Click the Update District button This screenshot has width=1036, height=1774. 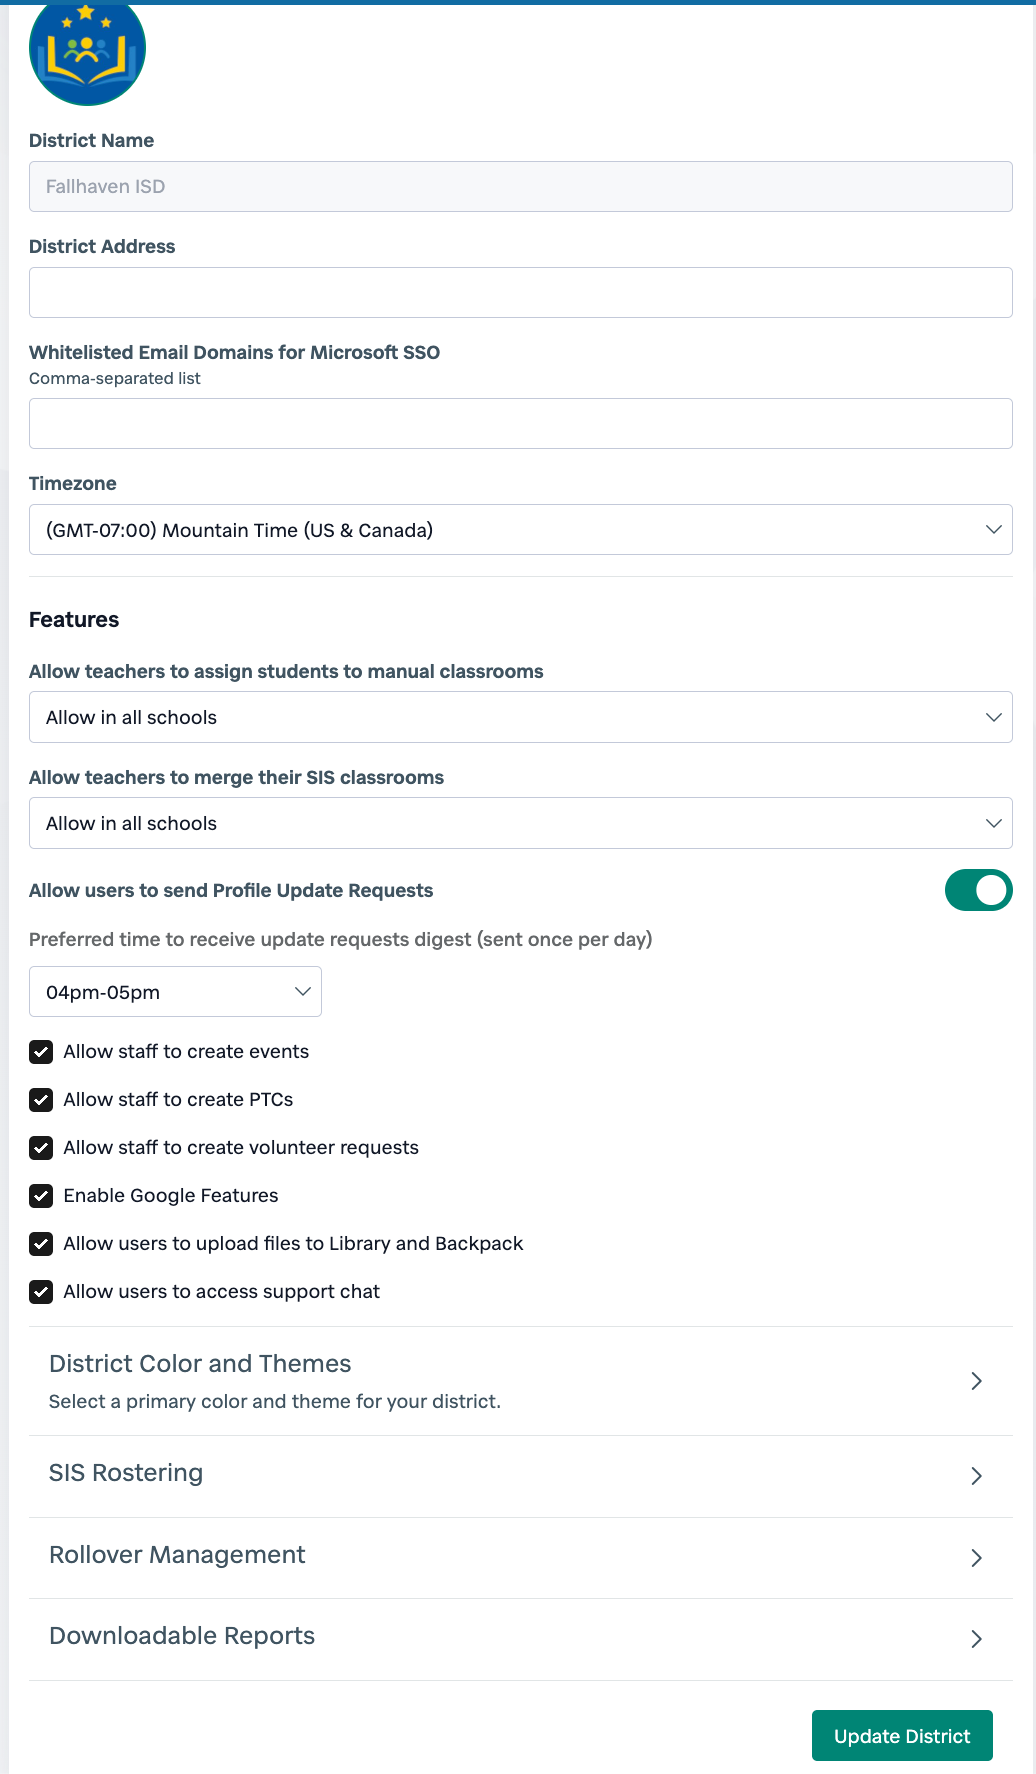(901, 1736)
